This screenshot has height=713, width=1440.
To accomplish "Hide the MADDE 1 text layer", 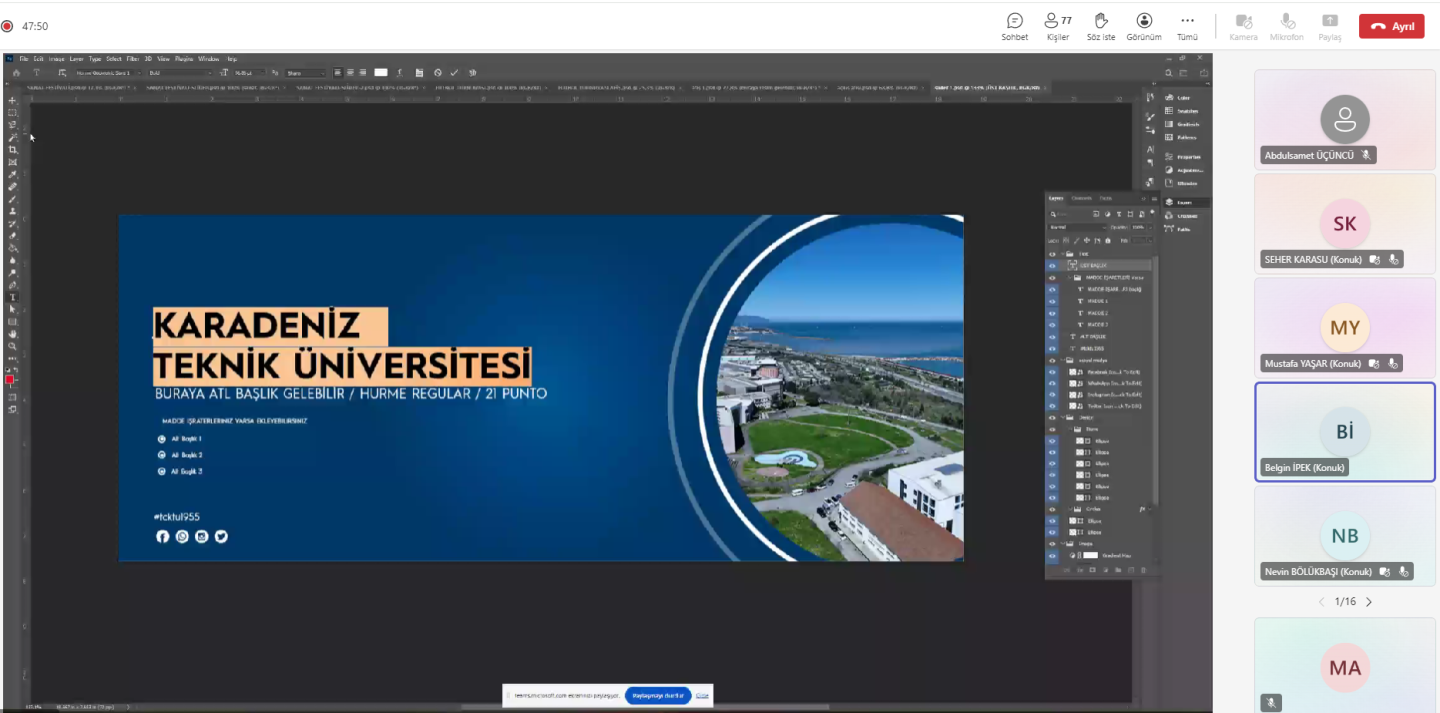I will [1052, 301].
